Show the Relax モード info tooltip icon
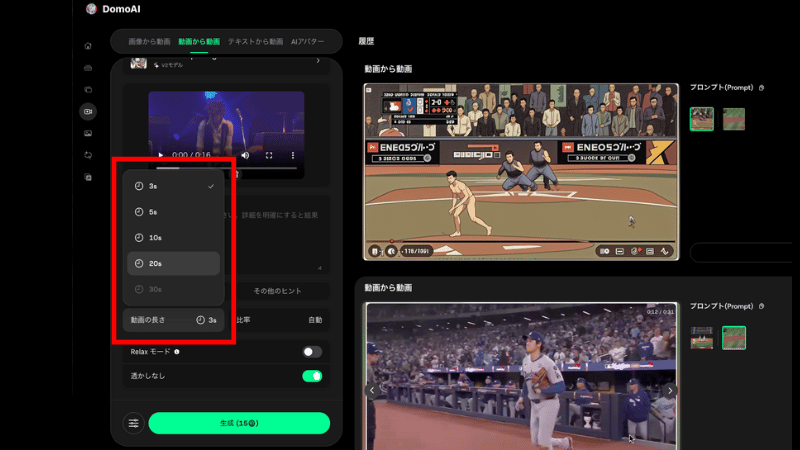The height and width of the screenshot is (450, 800). (x=177, y=352)
